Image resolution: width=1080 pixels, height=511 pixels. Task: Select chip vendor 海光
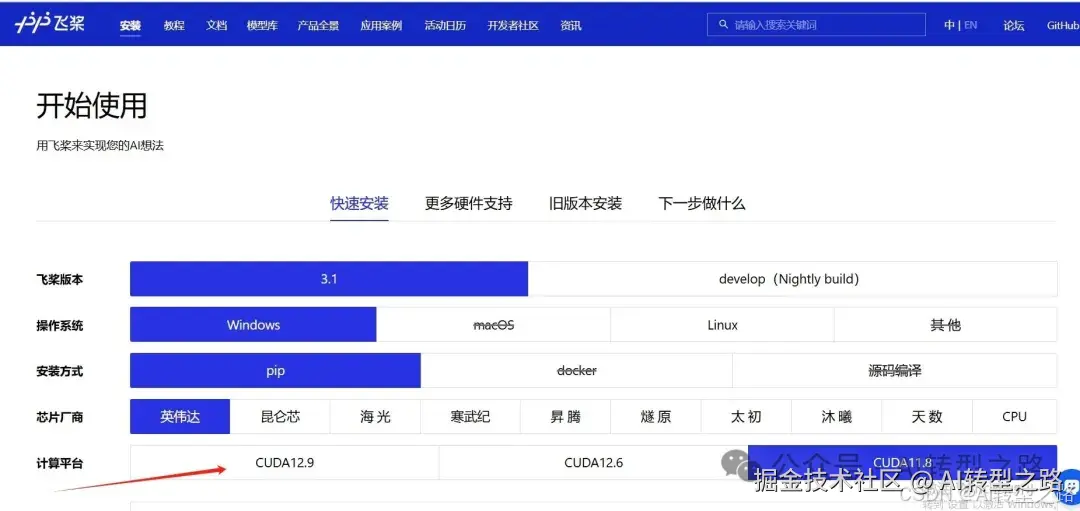click(375, 417)
